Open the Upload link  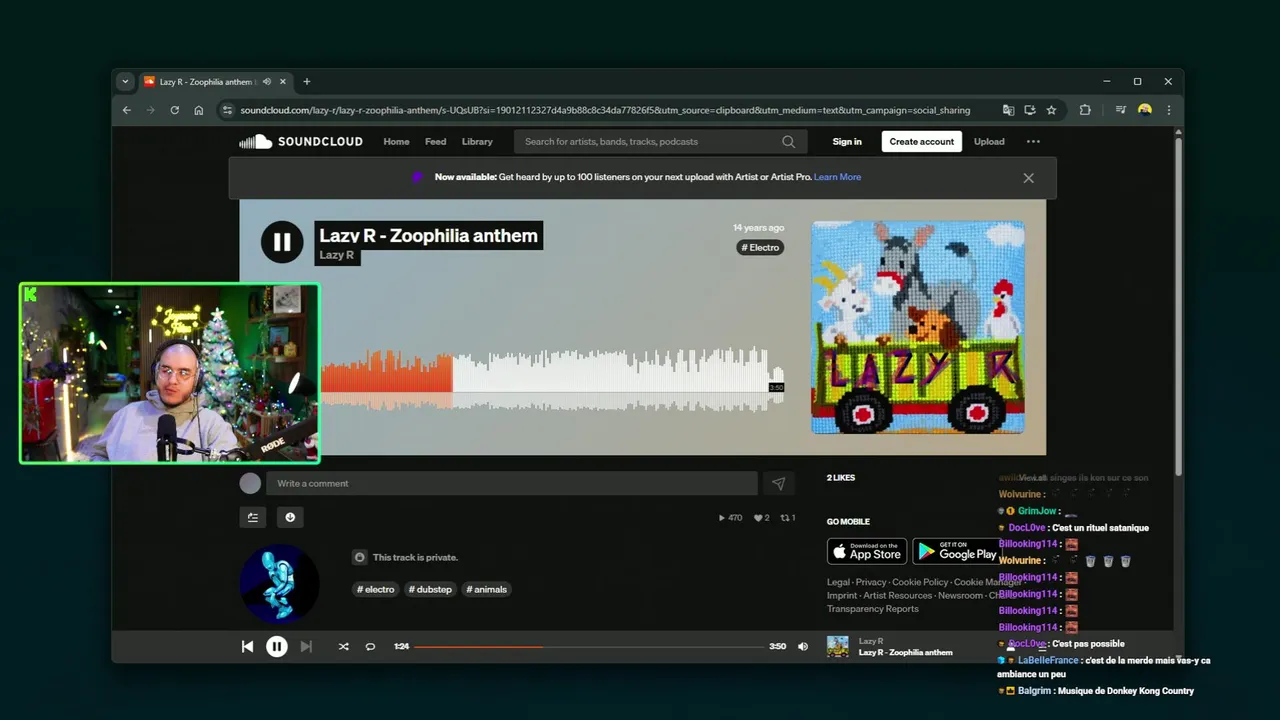[989, 142]
